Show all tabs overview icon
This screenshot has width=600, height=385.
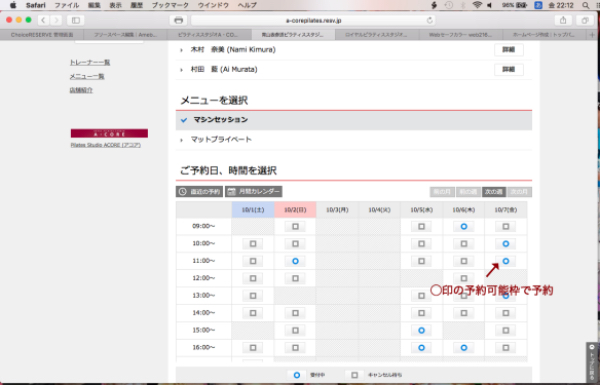[585, 20]
